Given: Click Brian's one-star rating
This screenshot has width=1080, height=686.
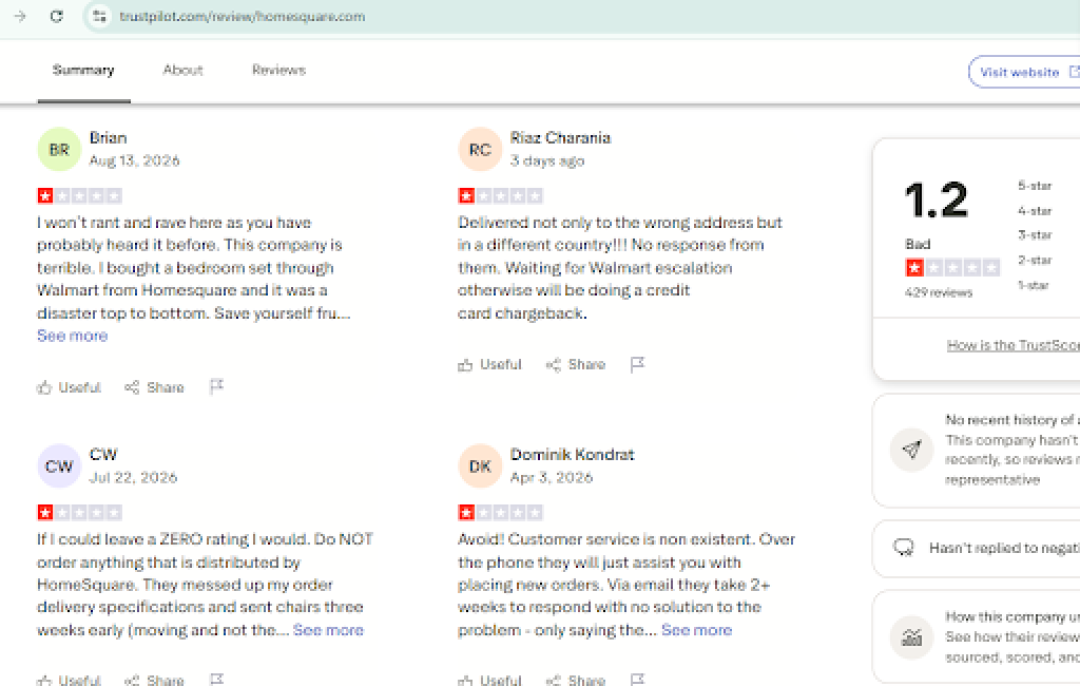Looking at the screenshot, I should coord(80,196).
